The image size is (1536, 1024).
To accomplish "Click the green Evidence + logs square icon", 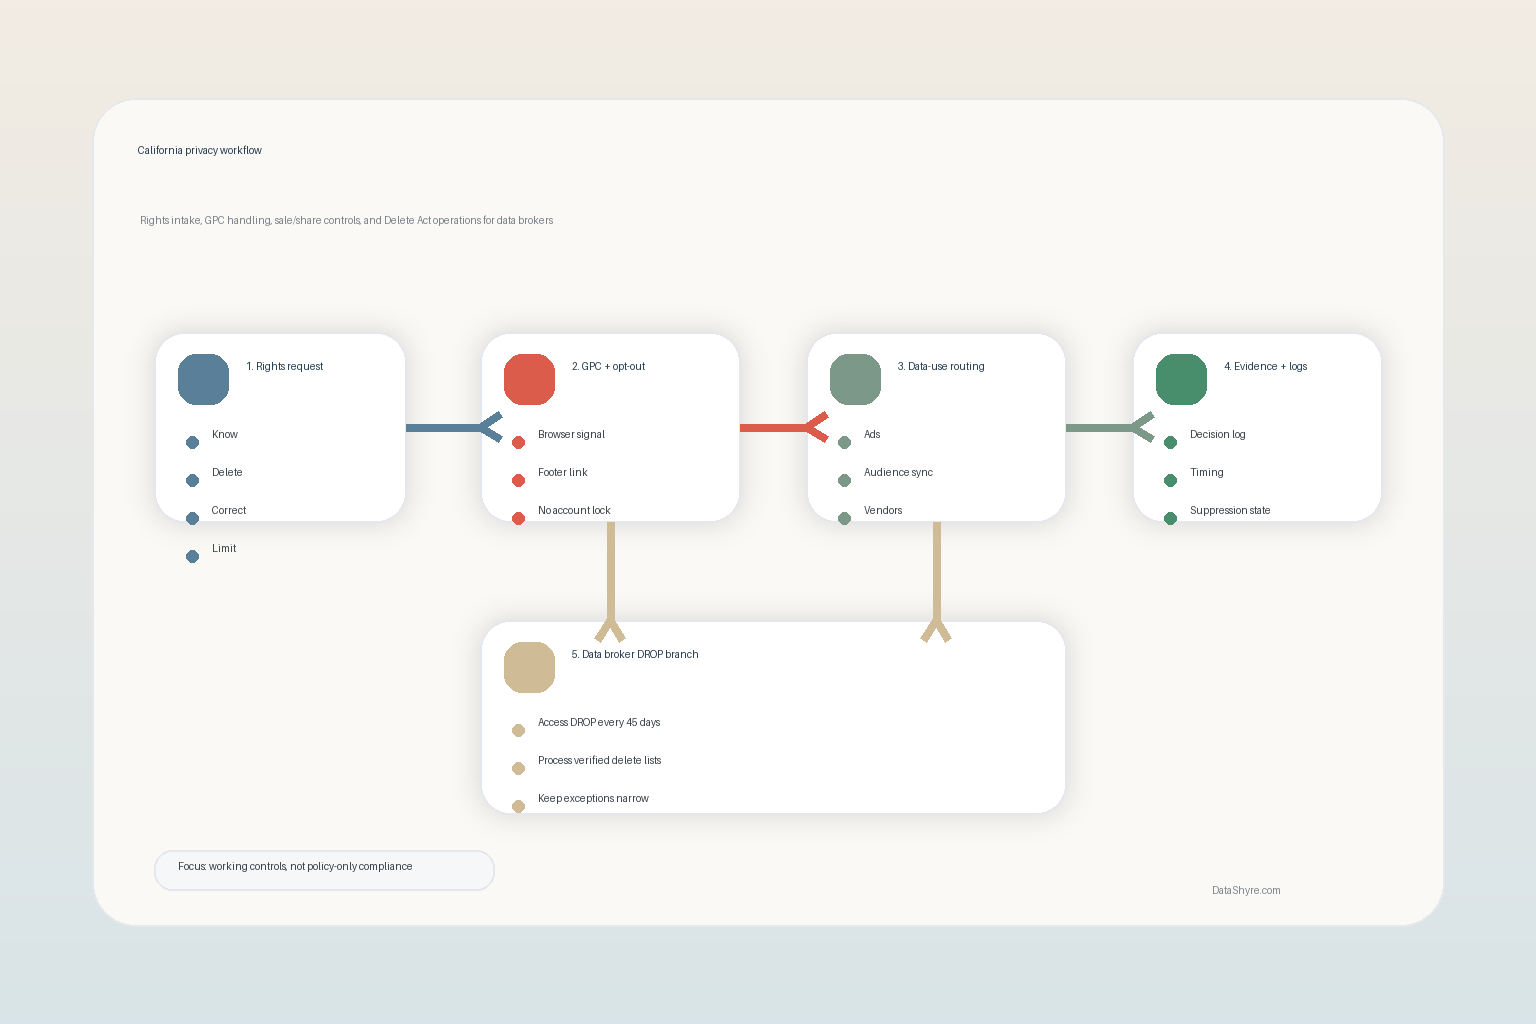I will tap(1181, 379).
